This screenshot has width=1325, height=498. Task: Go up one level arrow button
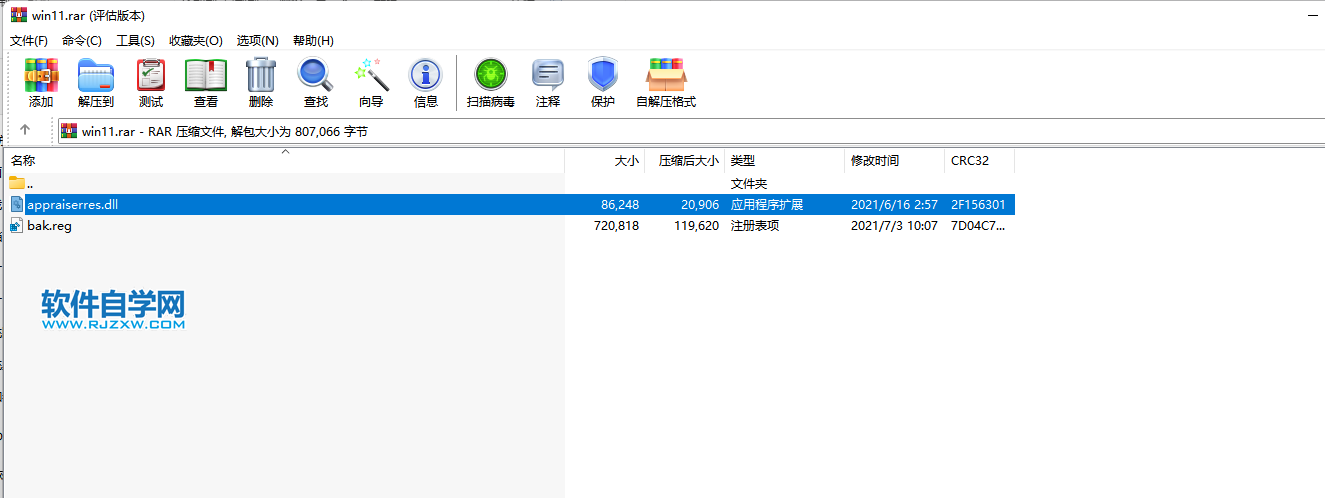[x=25, y=130]
